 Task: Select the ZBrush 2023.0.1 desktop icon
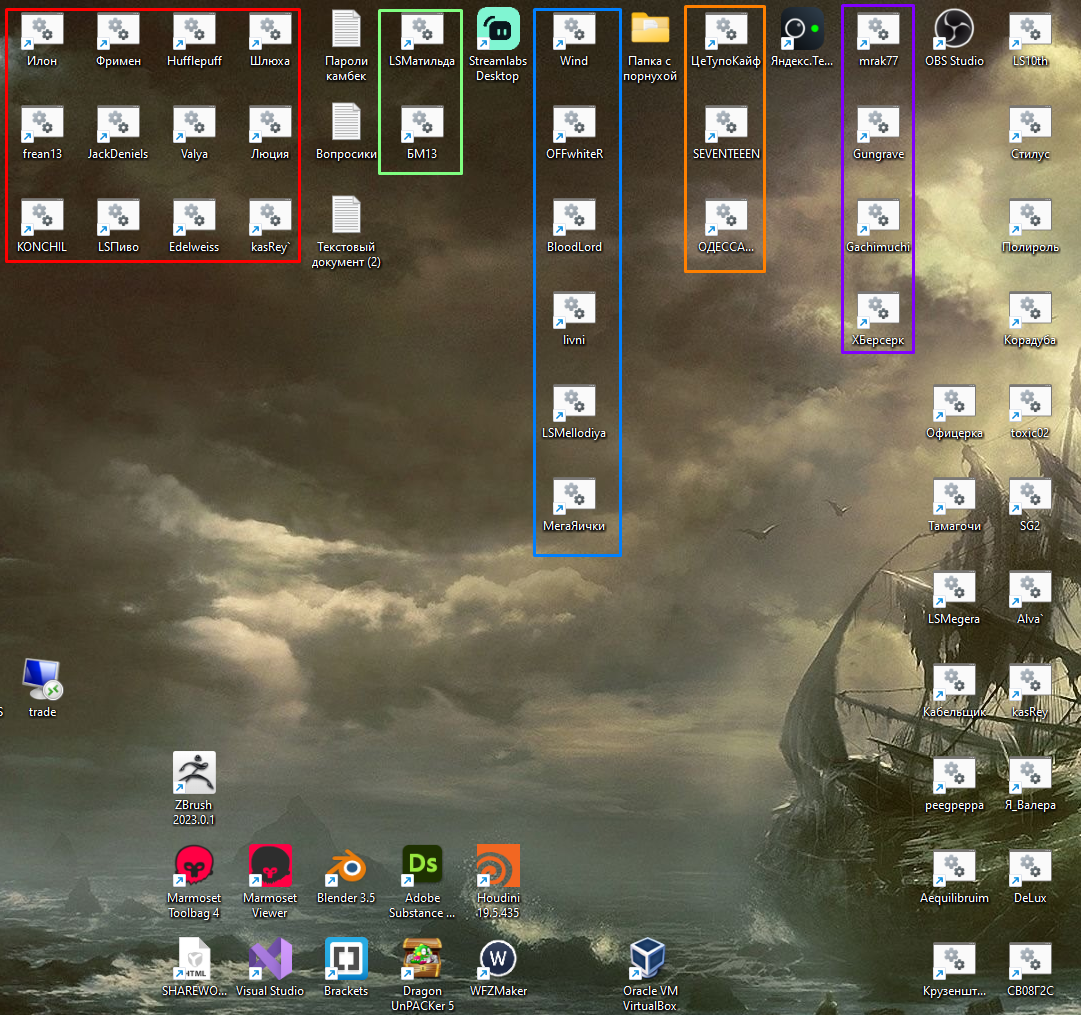point(194,773)
